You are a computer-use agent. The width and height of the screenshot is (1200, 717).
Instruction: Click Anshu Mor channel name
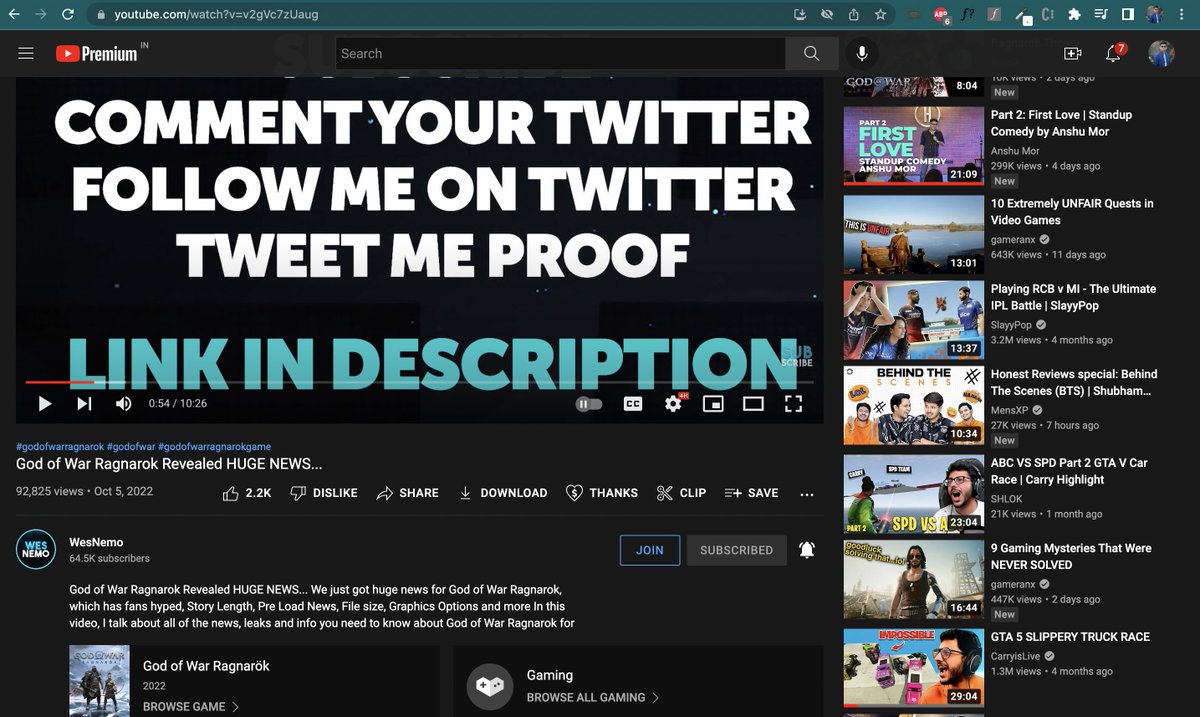[x=1015, y=151]
